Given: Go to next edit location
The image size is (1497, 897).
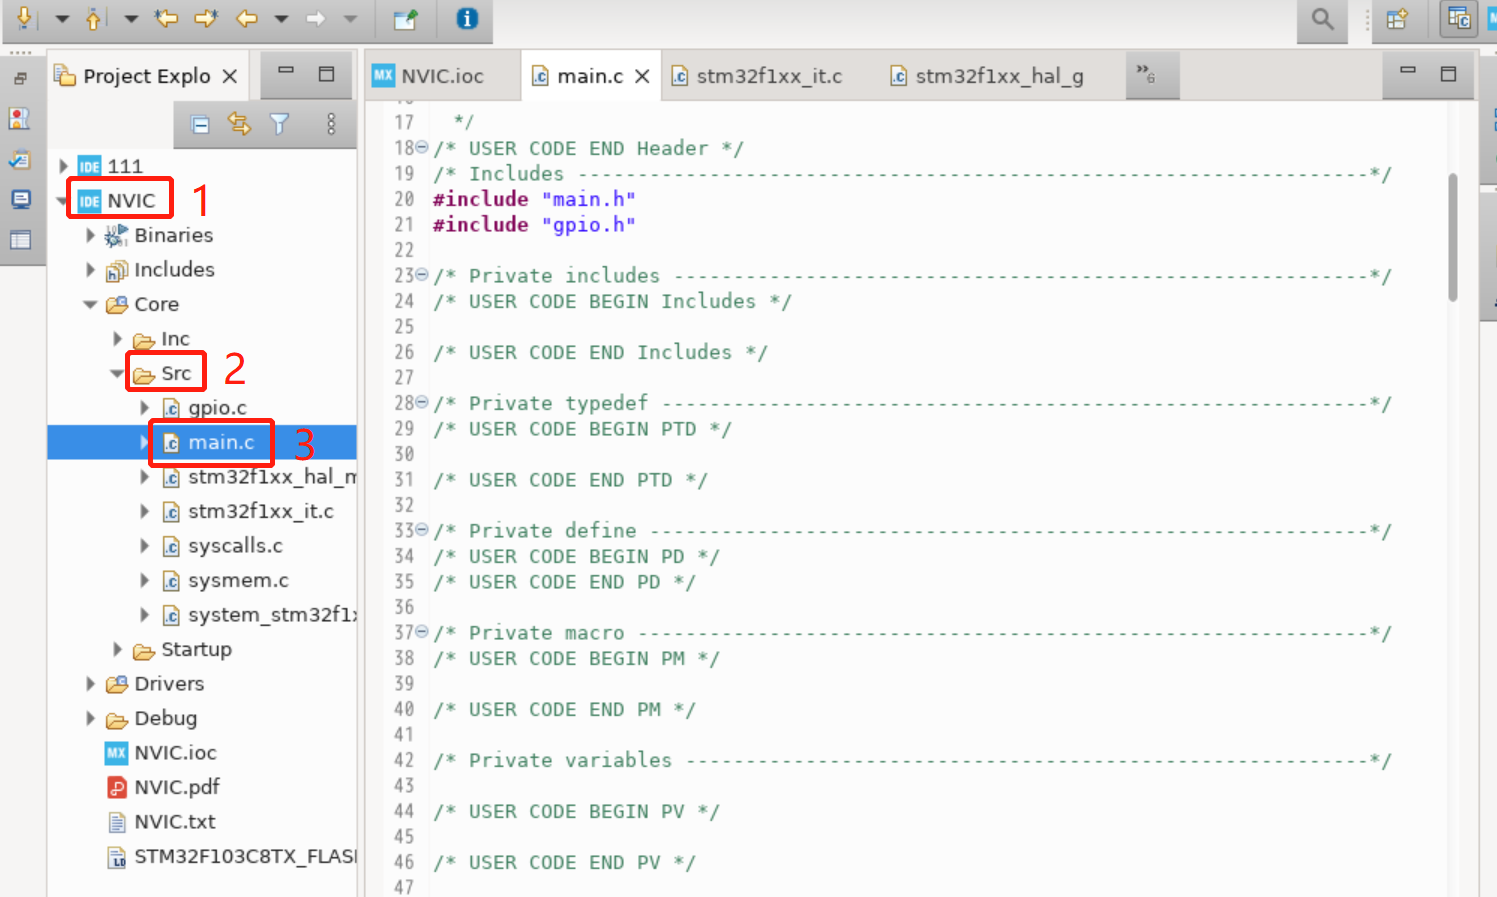Looking at the screenshot, I should 206,17.
